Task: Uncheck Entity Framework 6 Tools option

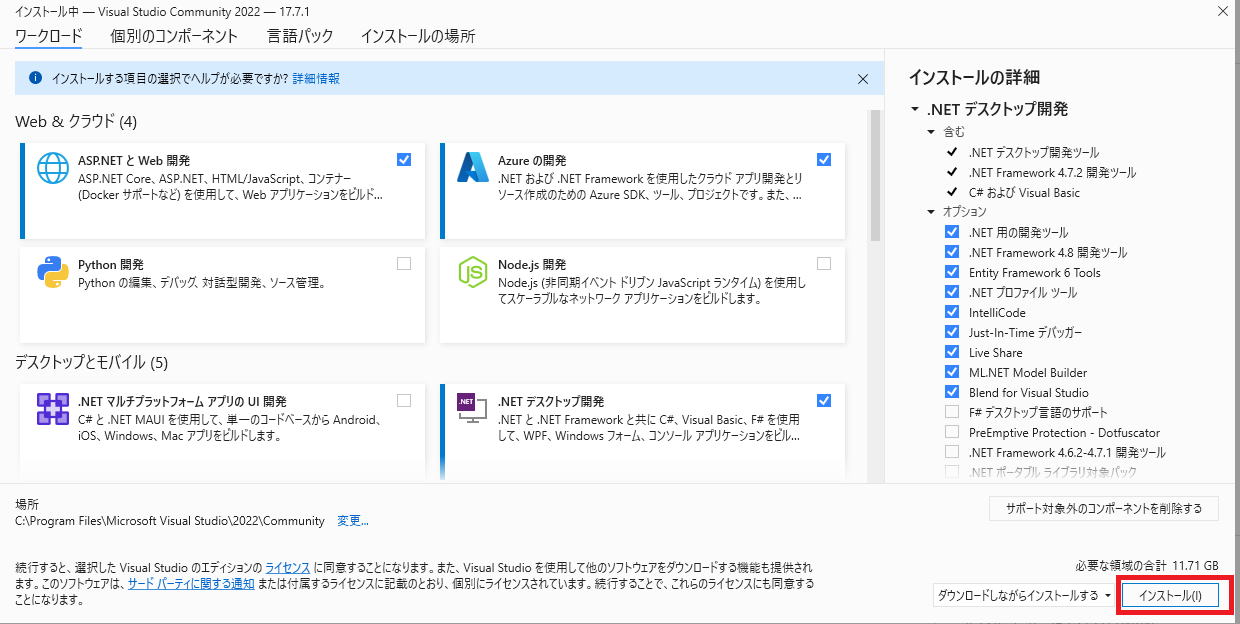Action: (952, 272)
